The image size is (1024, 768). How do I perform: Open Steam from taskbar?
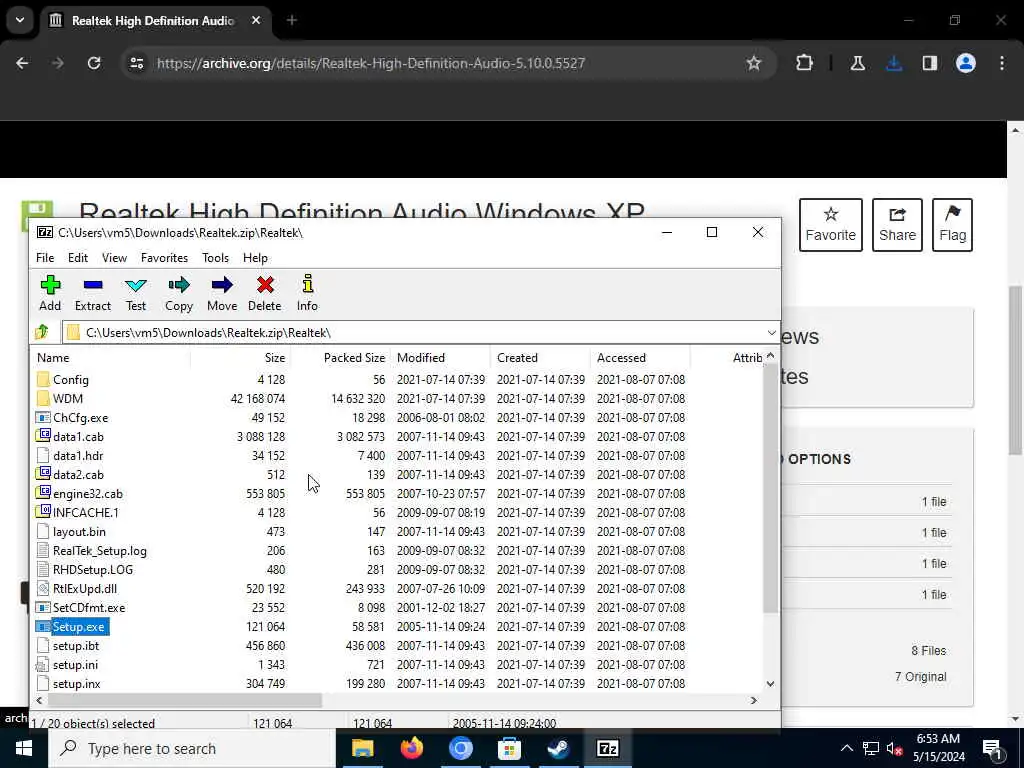click(558, 748)
